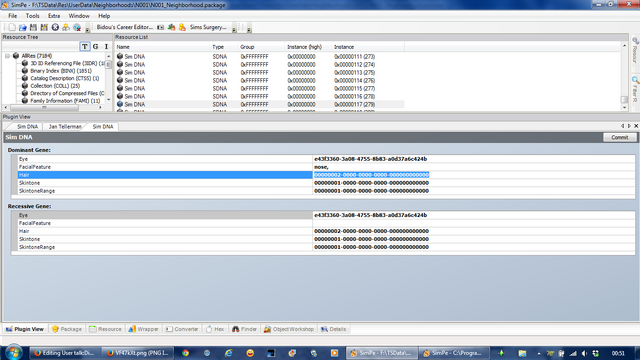
Task: Toggle the T type view in Resource Tree
Action: pos(84,47)
